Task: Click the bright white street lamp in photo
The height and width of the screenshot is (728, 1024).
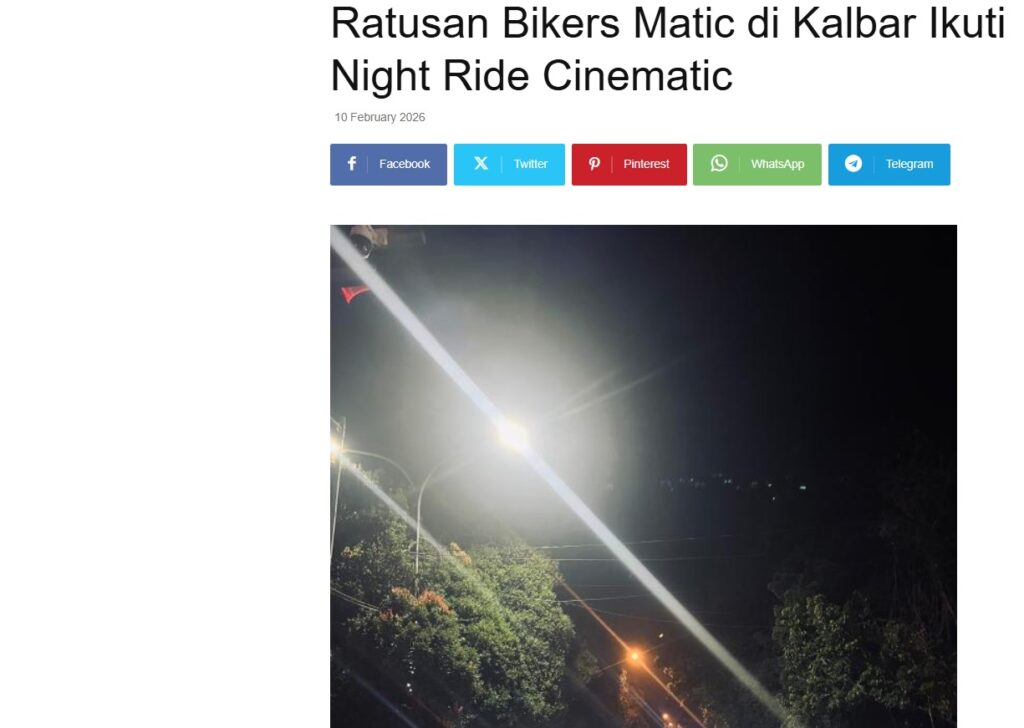Action: pos(514,435)
